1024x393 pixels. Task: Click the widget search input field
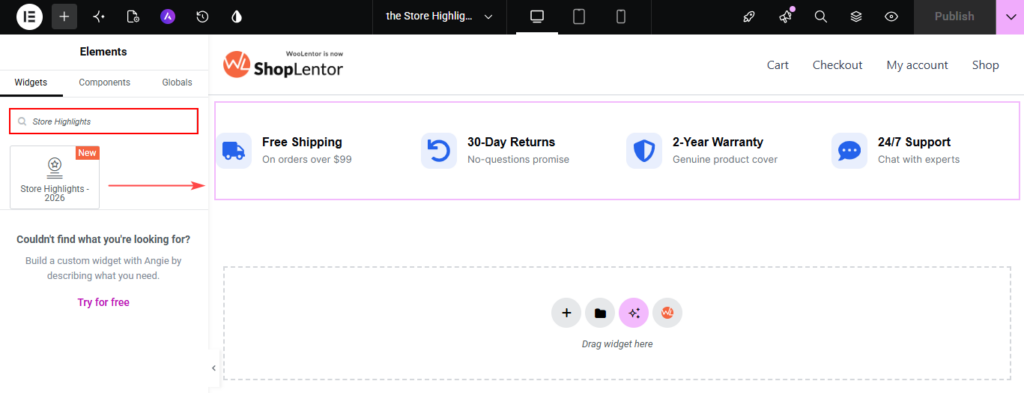[x=104, y=121]
